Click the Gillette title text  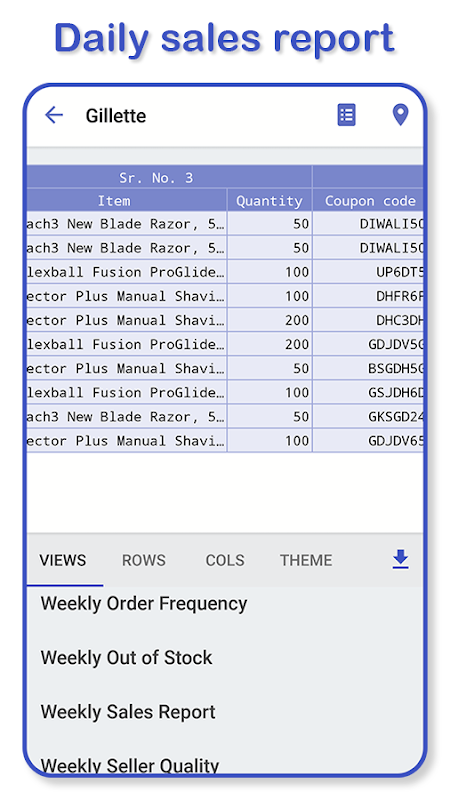click(x=116, y=116)
